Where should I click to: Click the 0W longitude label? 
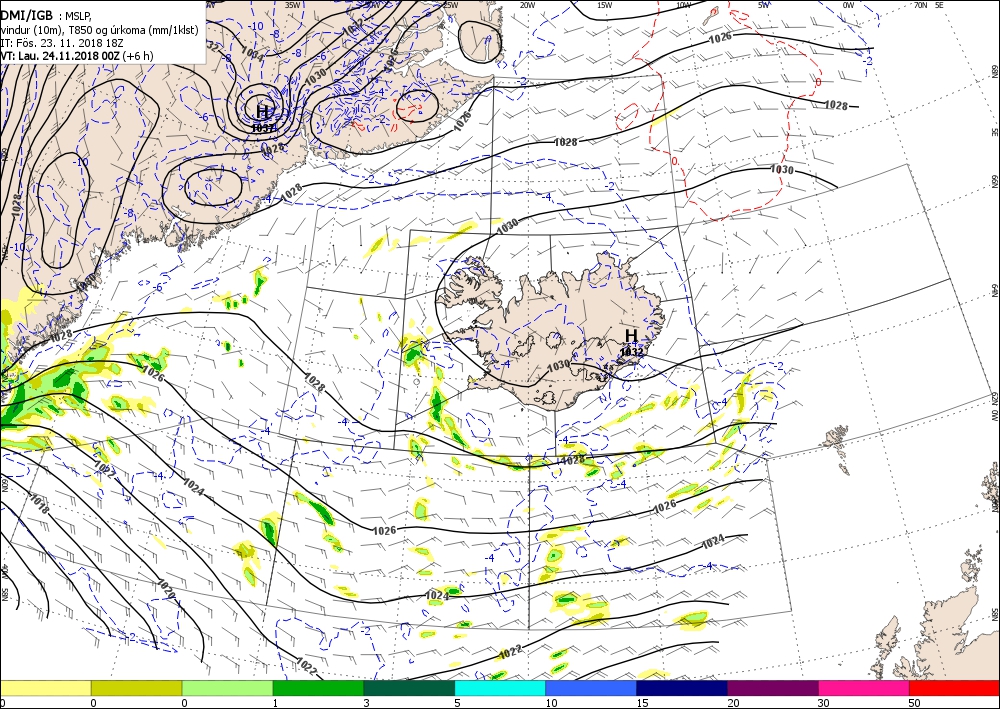tap(848, 5)
